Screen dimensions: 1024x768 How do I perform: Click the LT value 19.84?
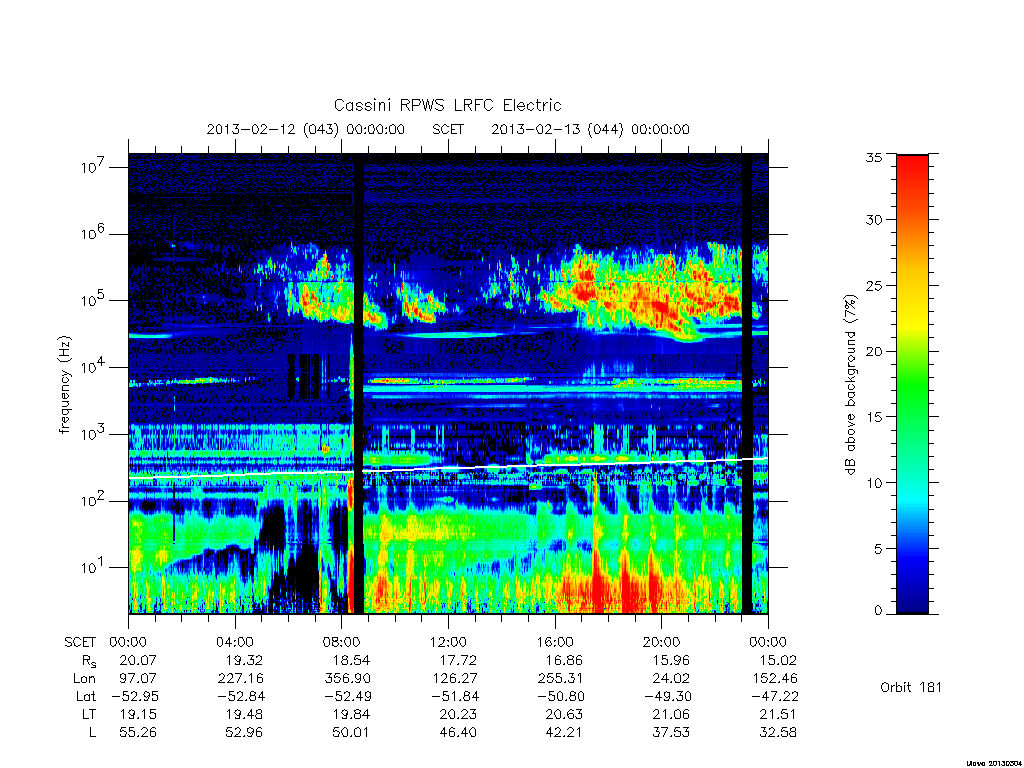(x=351, y=714)
